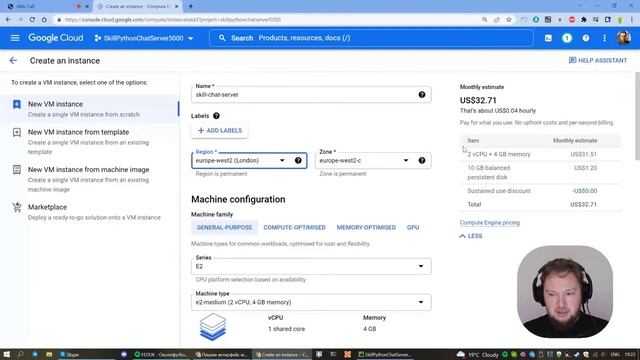The width and height of the screenshot is (640, 360).
Task: Click the browser home button
Action: point(44,20)
